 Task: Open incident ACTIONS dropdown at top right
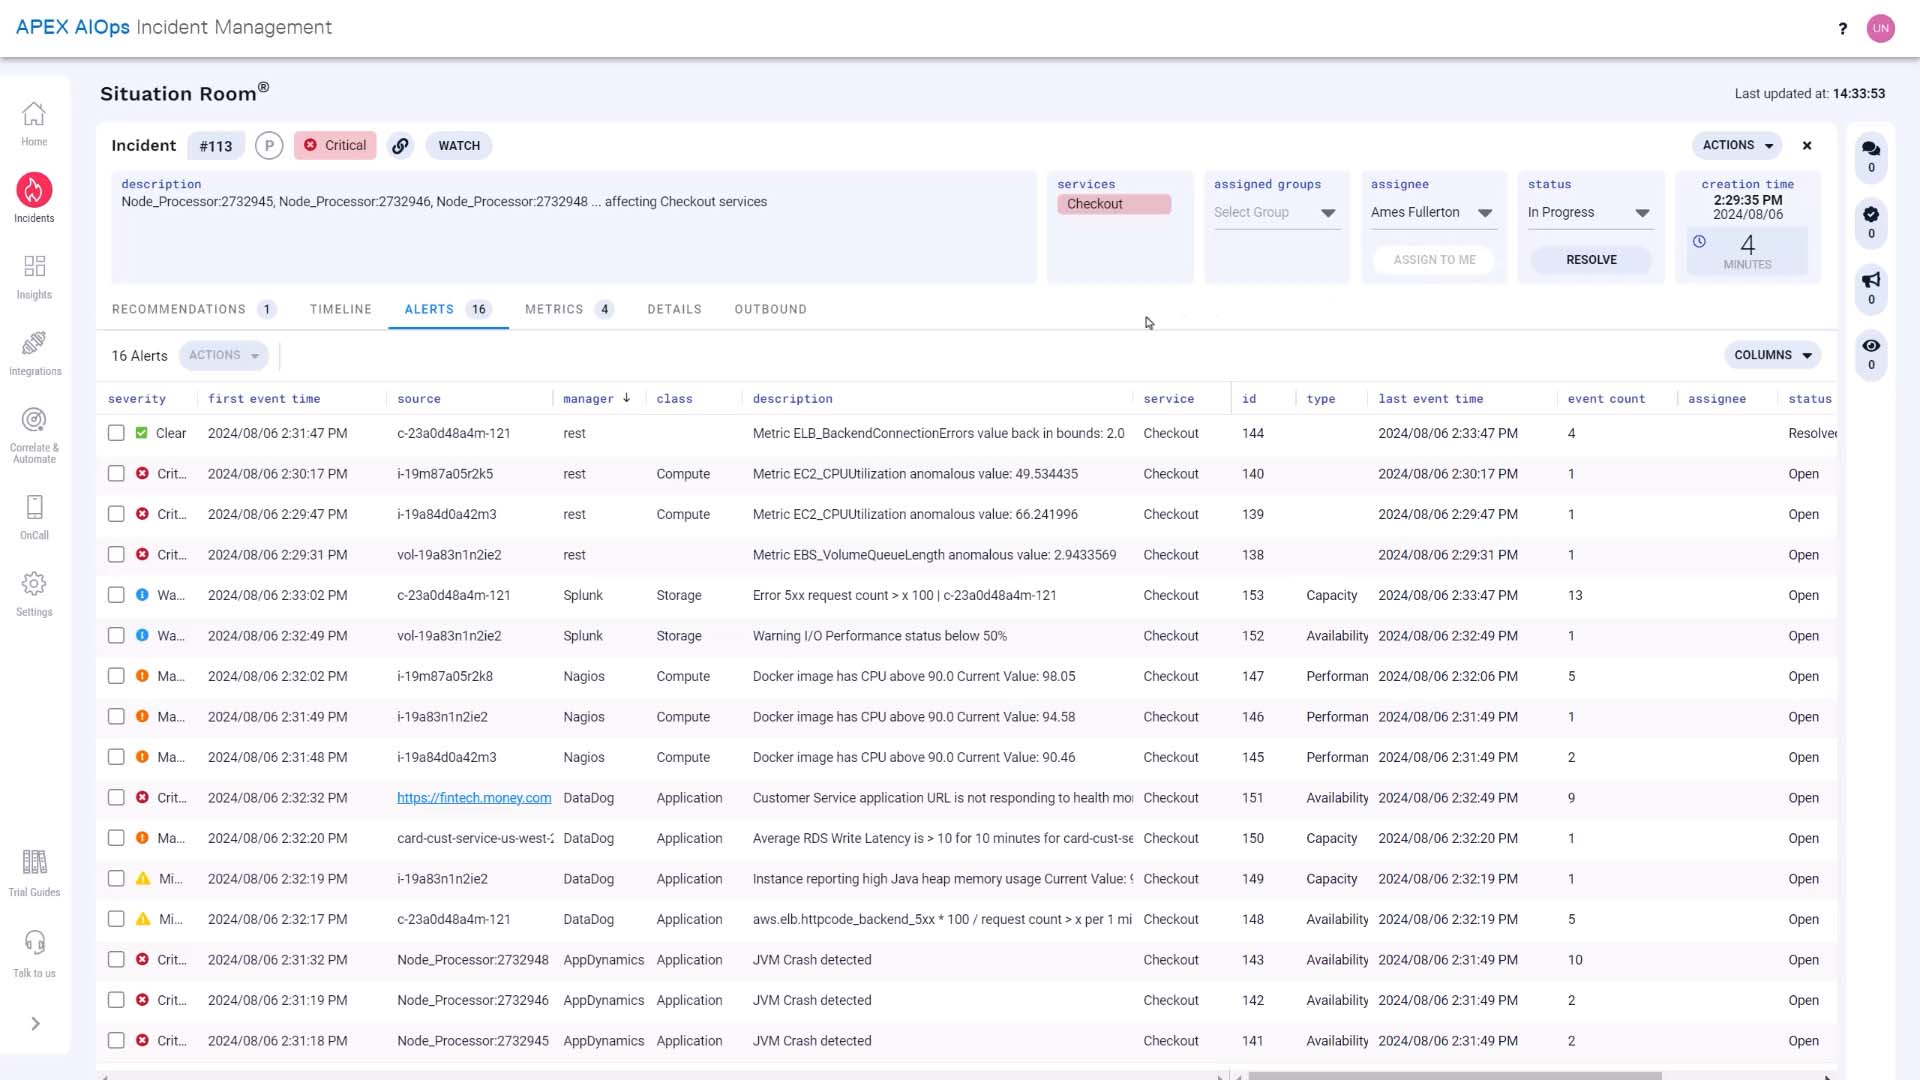[x=1737, y=146]
